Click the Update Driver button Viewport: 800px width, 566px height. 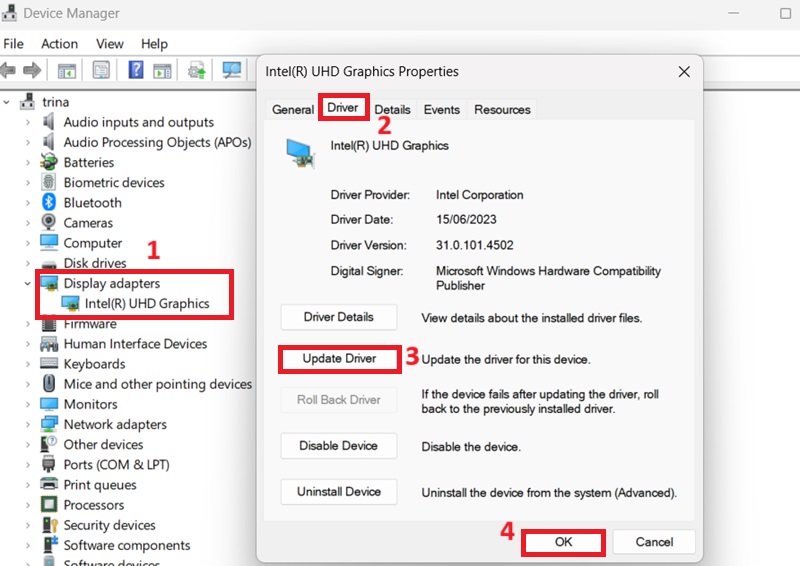click(x=339, y=359)
